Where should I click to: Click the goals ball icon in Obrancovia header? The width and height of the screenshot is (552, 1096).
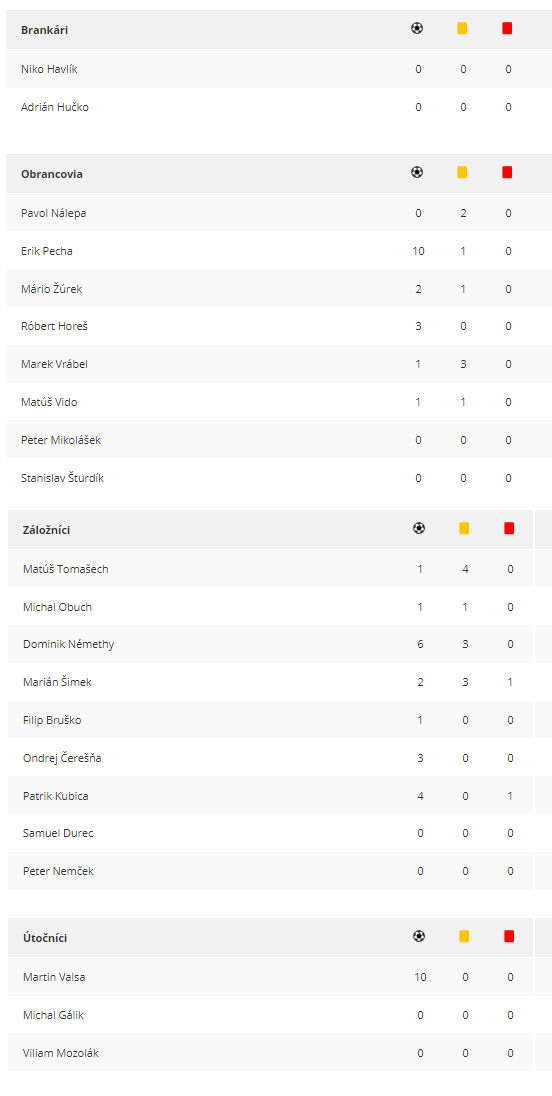pos(417,172)
